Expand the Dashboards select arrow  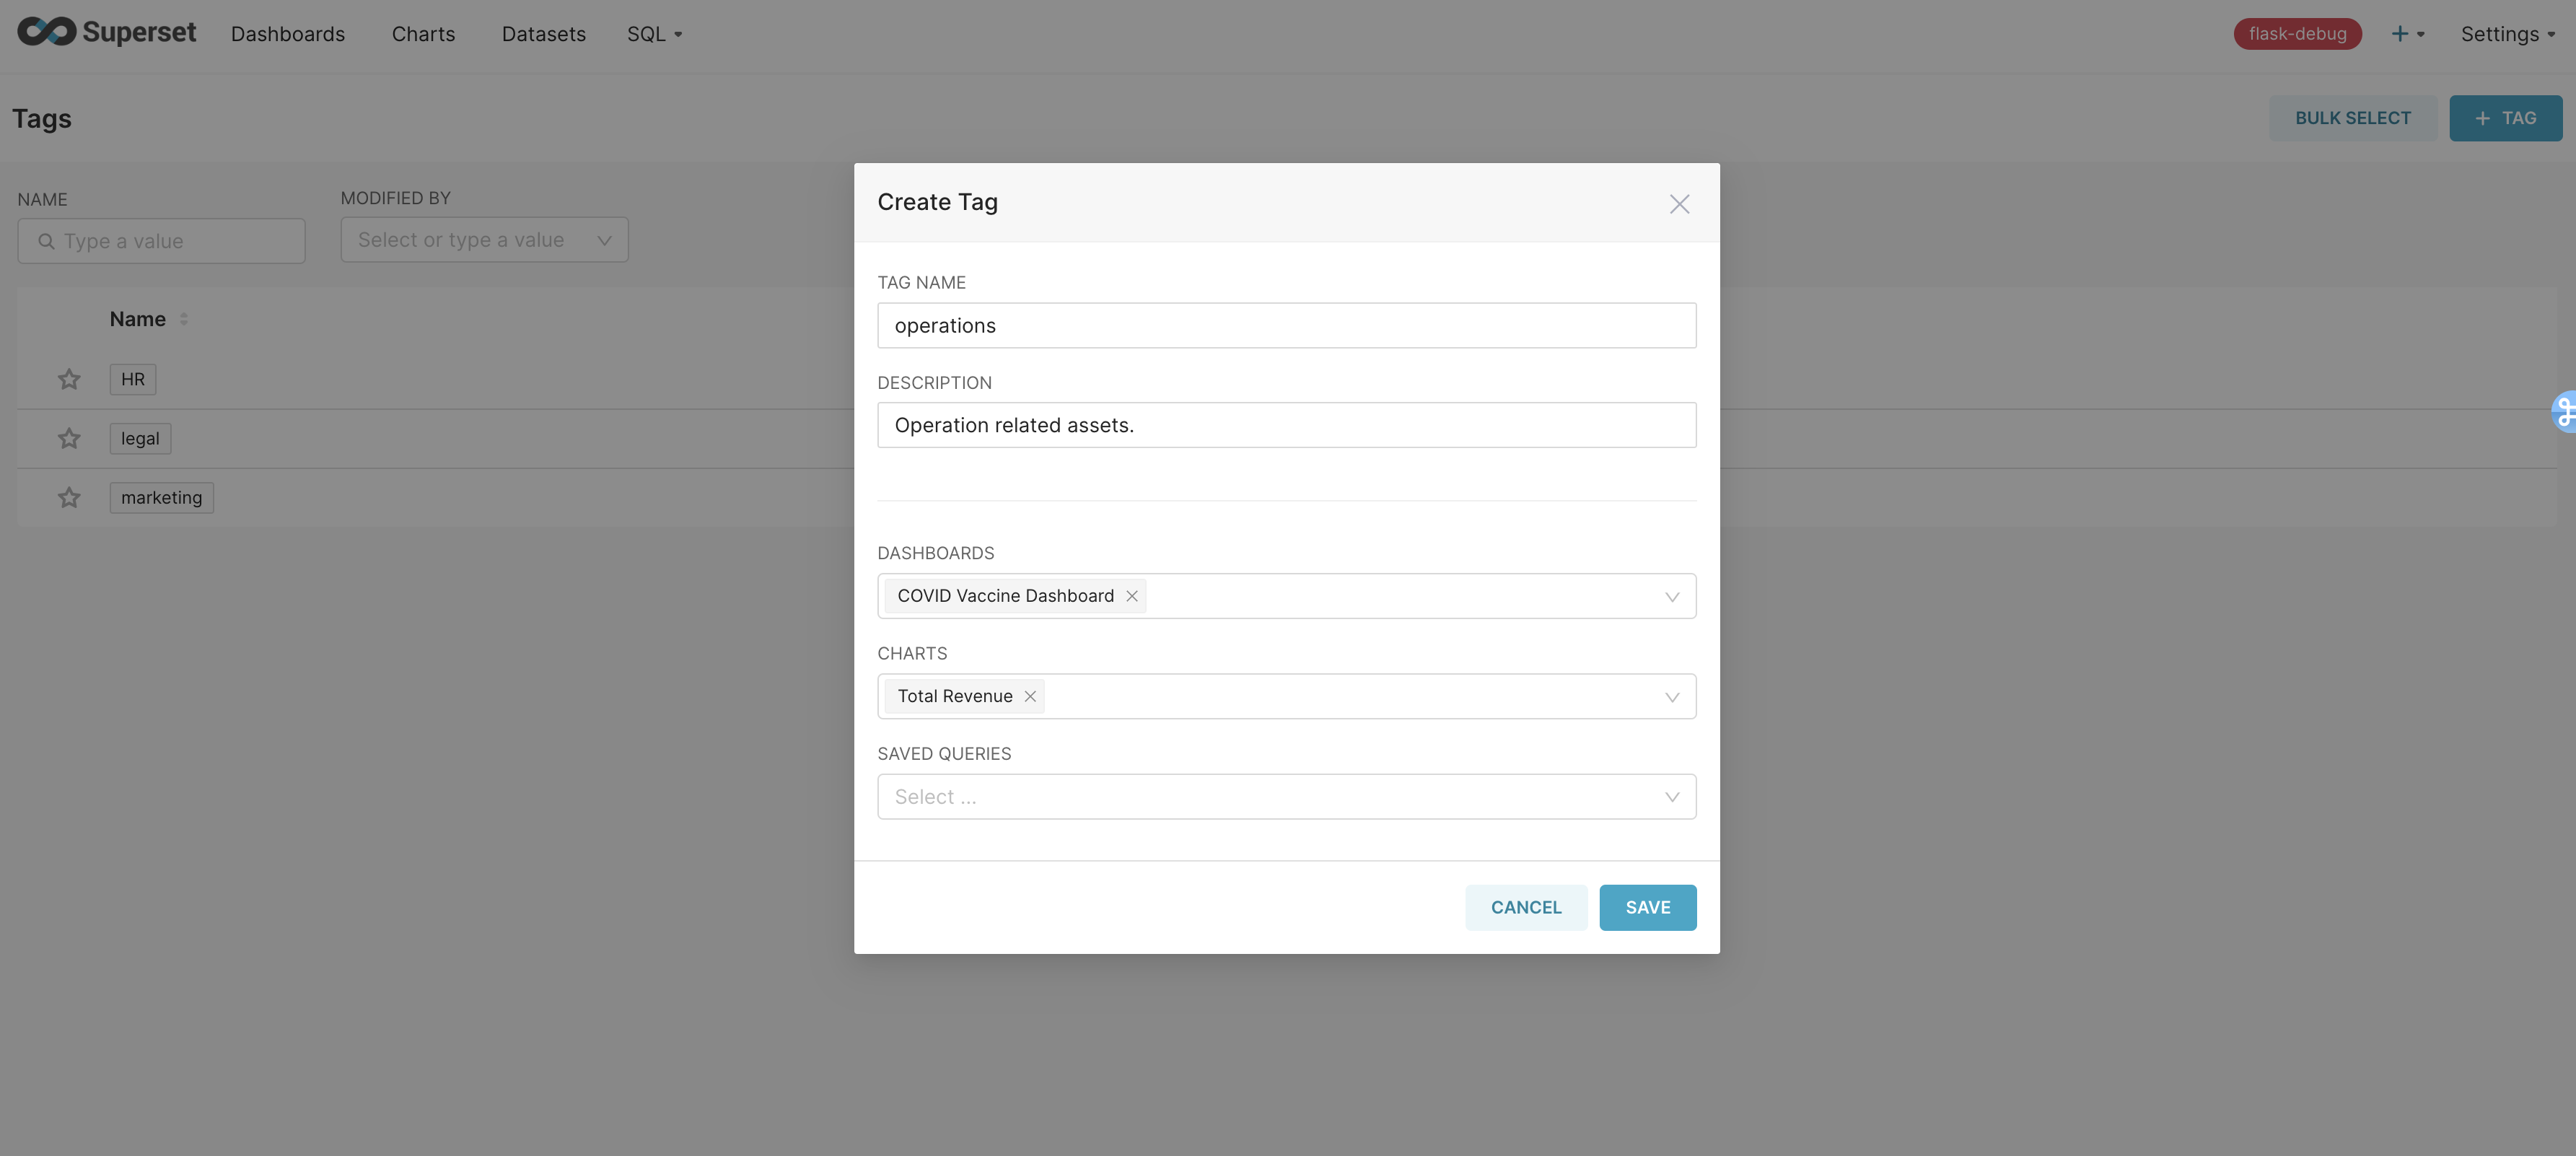point(1671,597)
